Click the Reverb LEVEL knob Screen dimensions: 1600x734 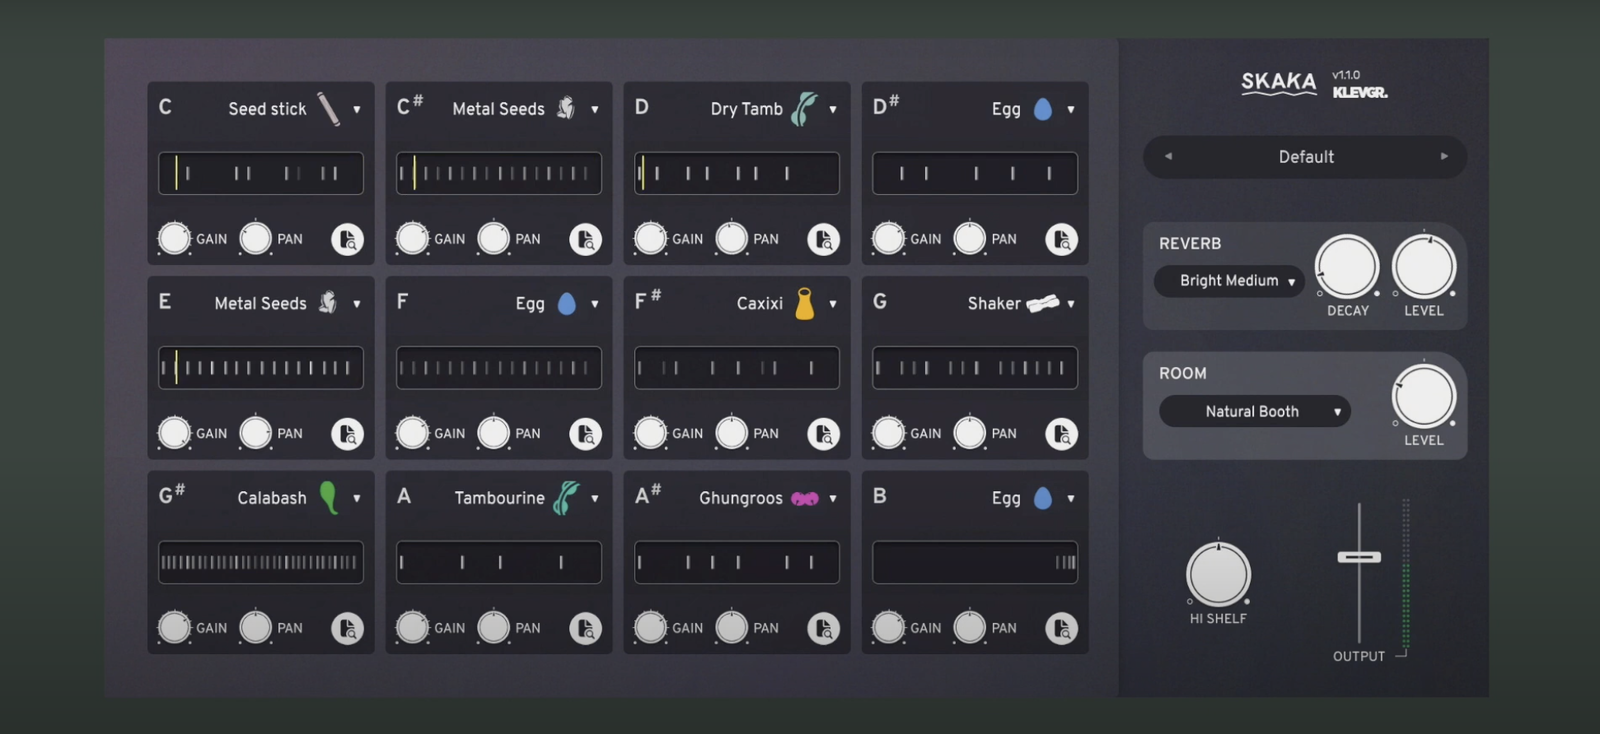[1424, 267]
